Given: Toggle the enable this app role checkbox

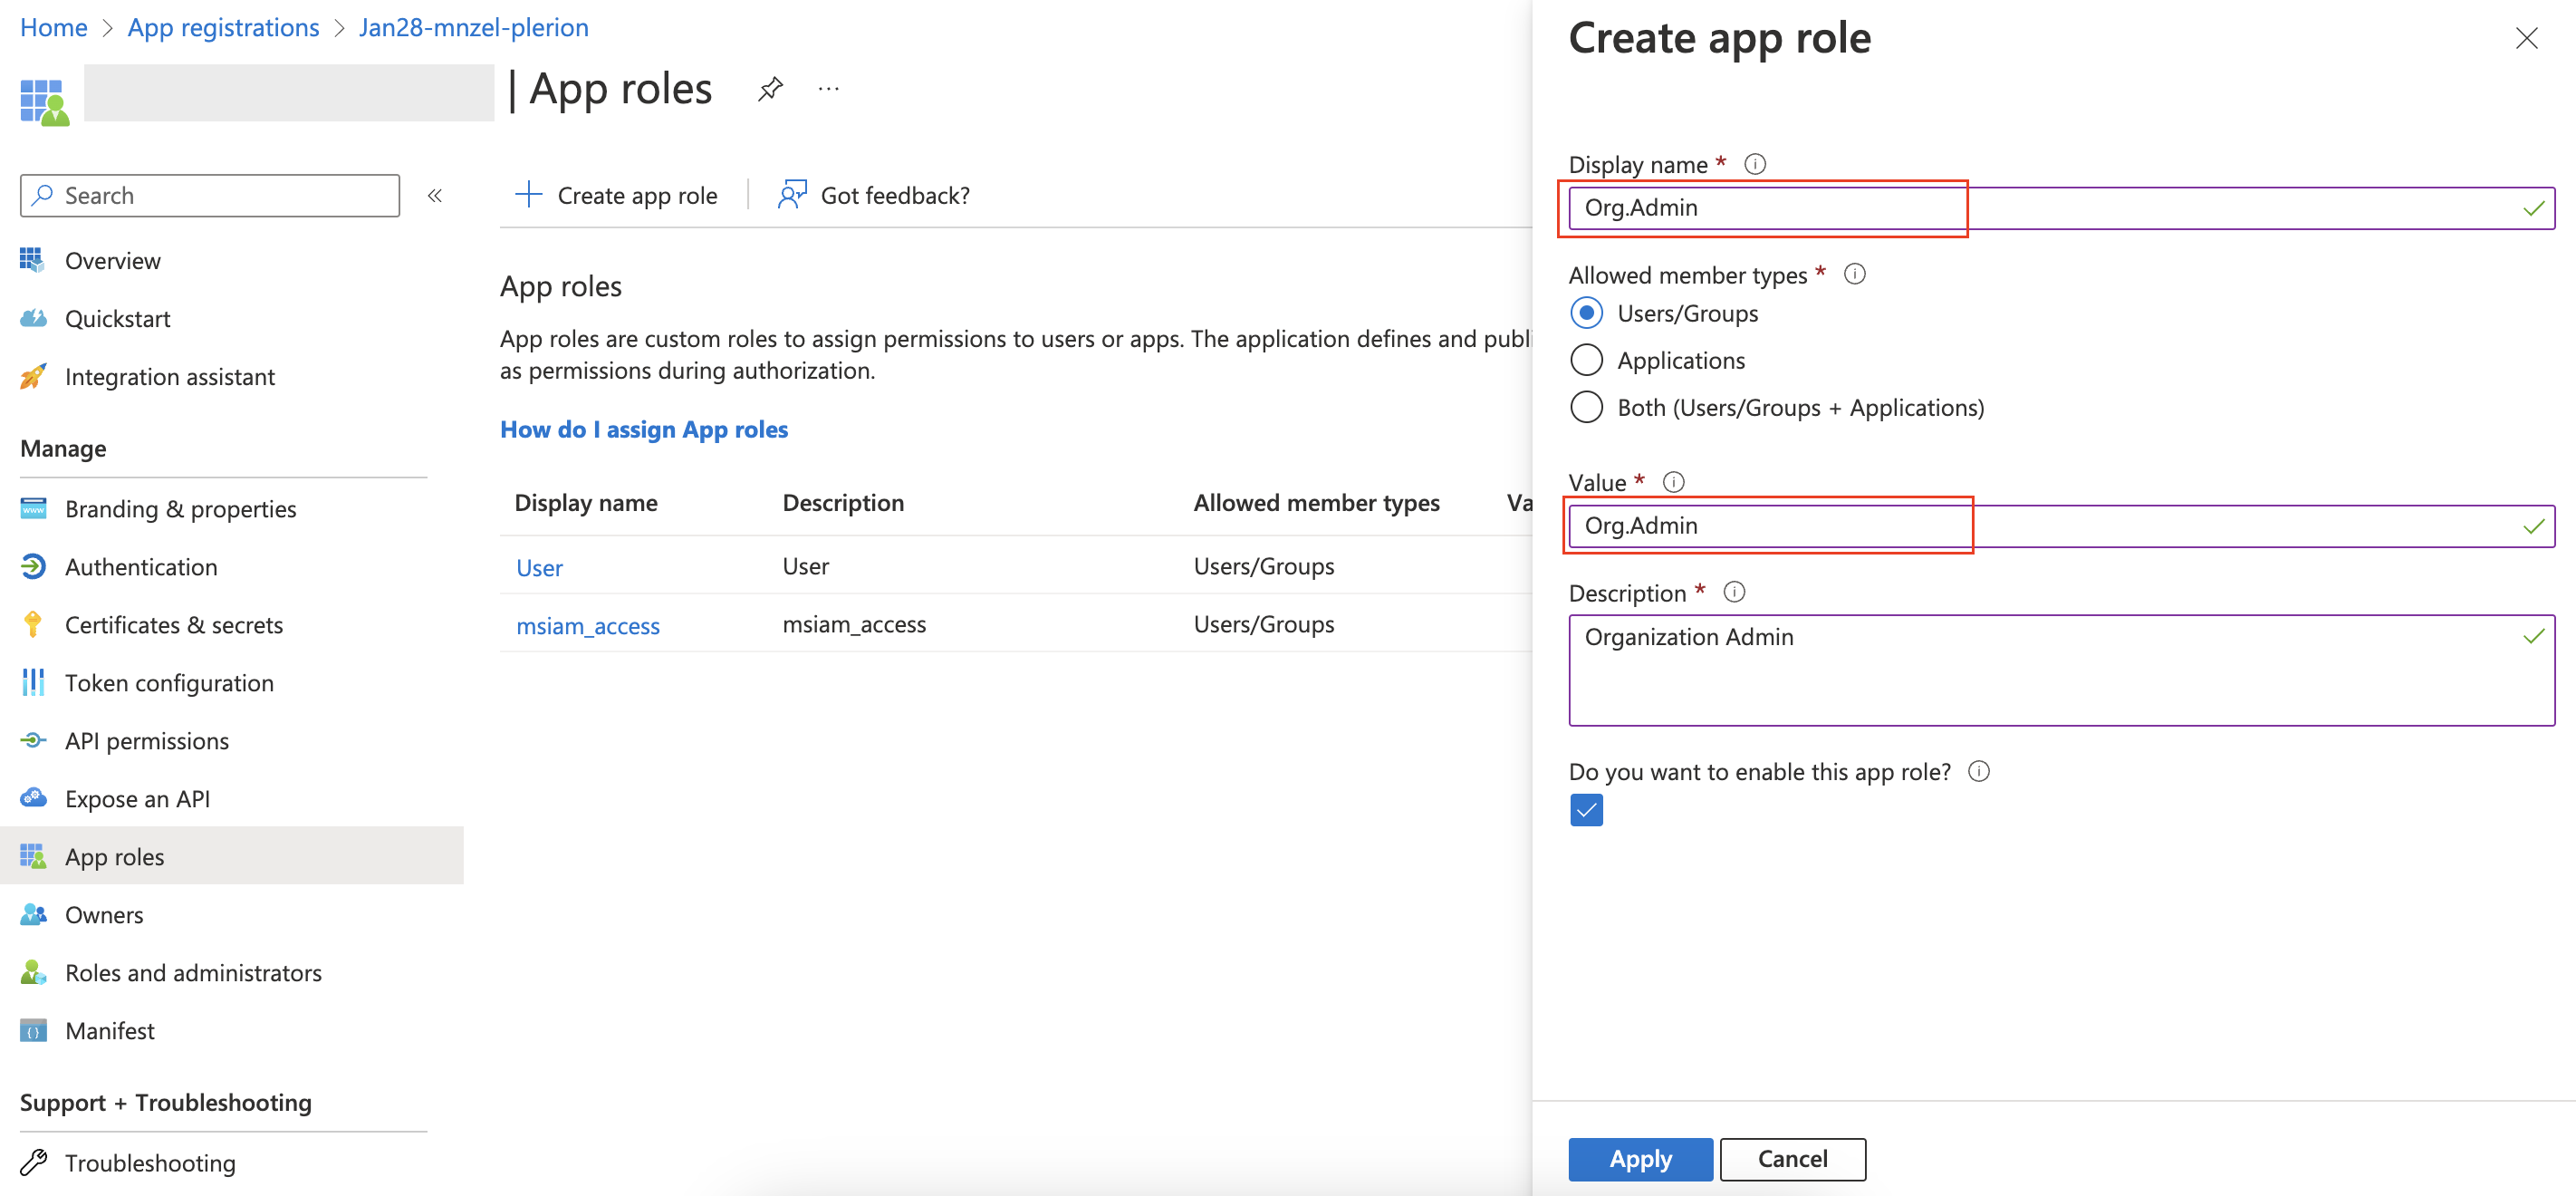Looking at the screenshot, I should [1586, 810].
